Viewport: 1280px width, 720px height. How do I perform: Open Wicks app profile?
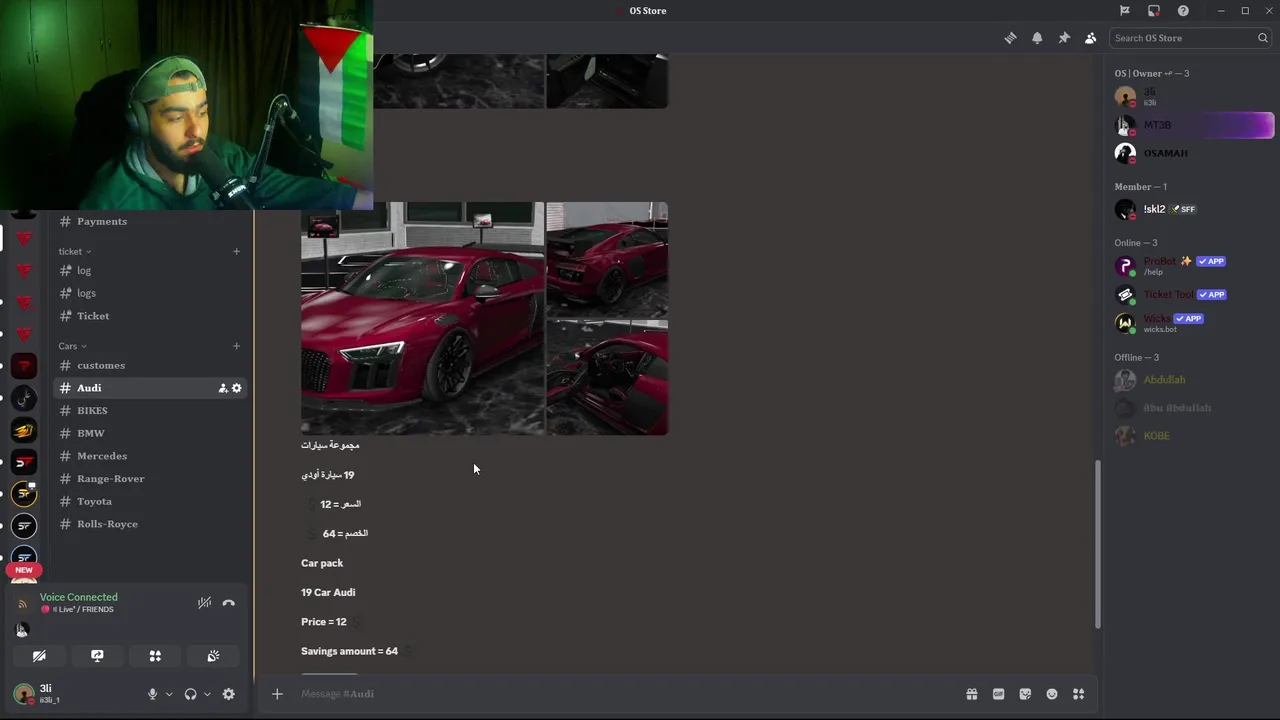[1193, 323]
